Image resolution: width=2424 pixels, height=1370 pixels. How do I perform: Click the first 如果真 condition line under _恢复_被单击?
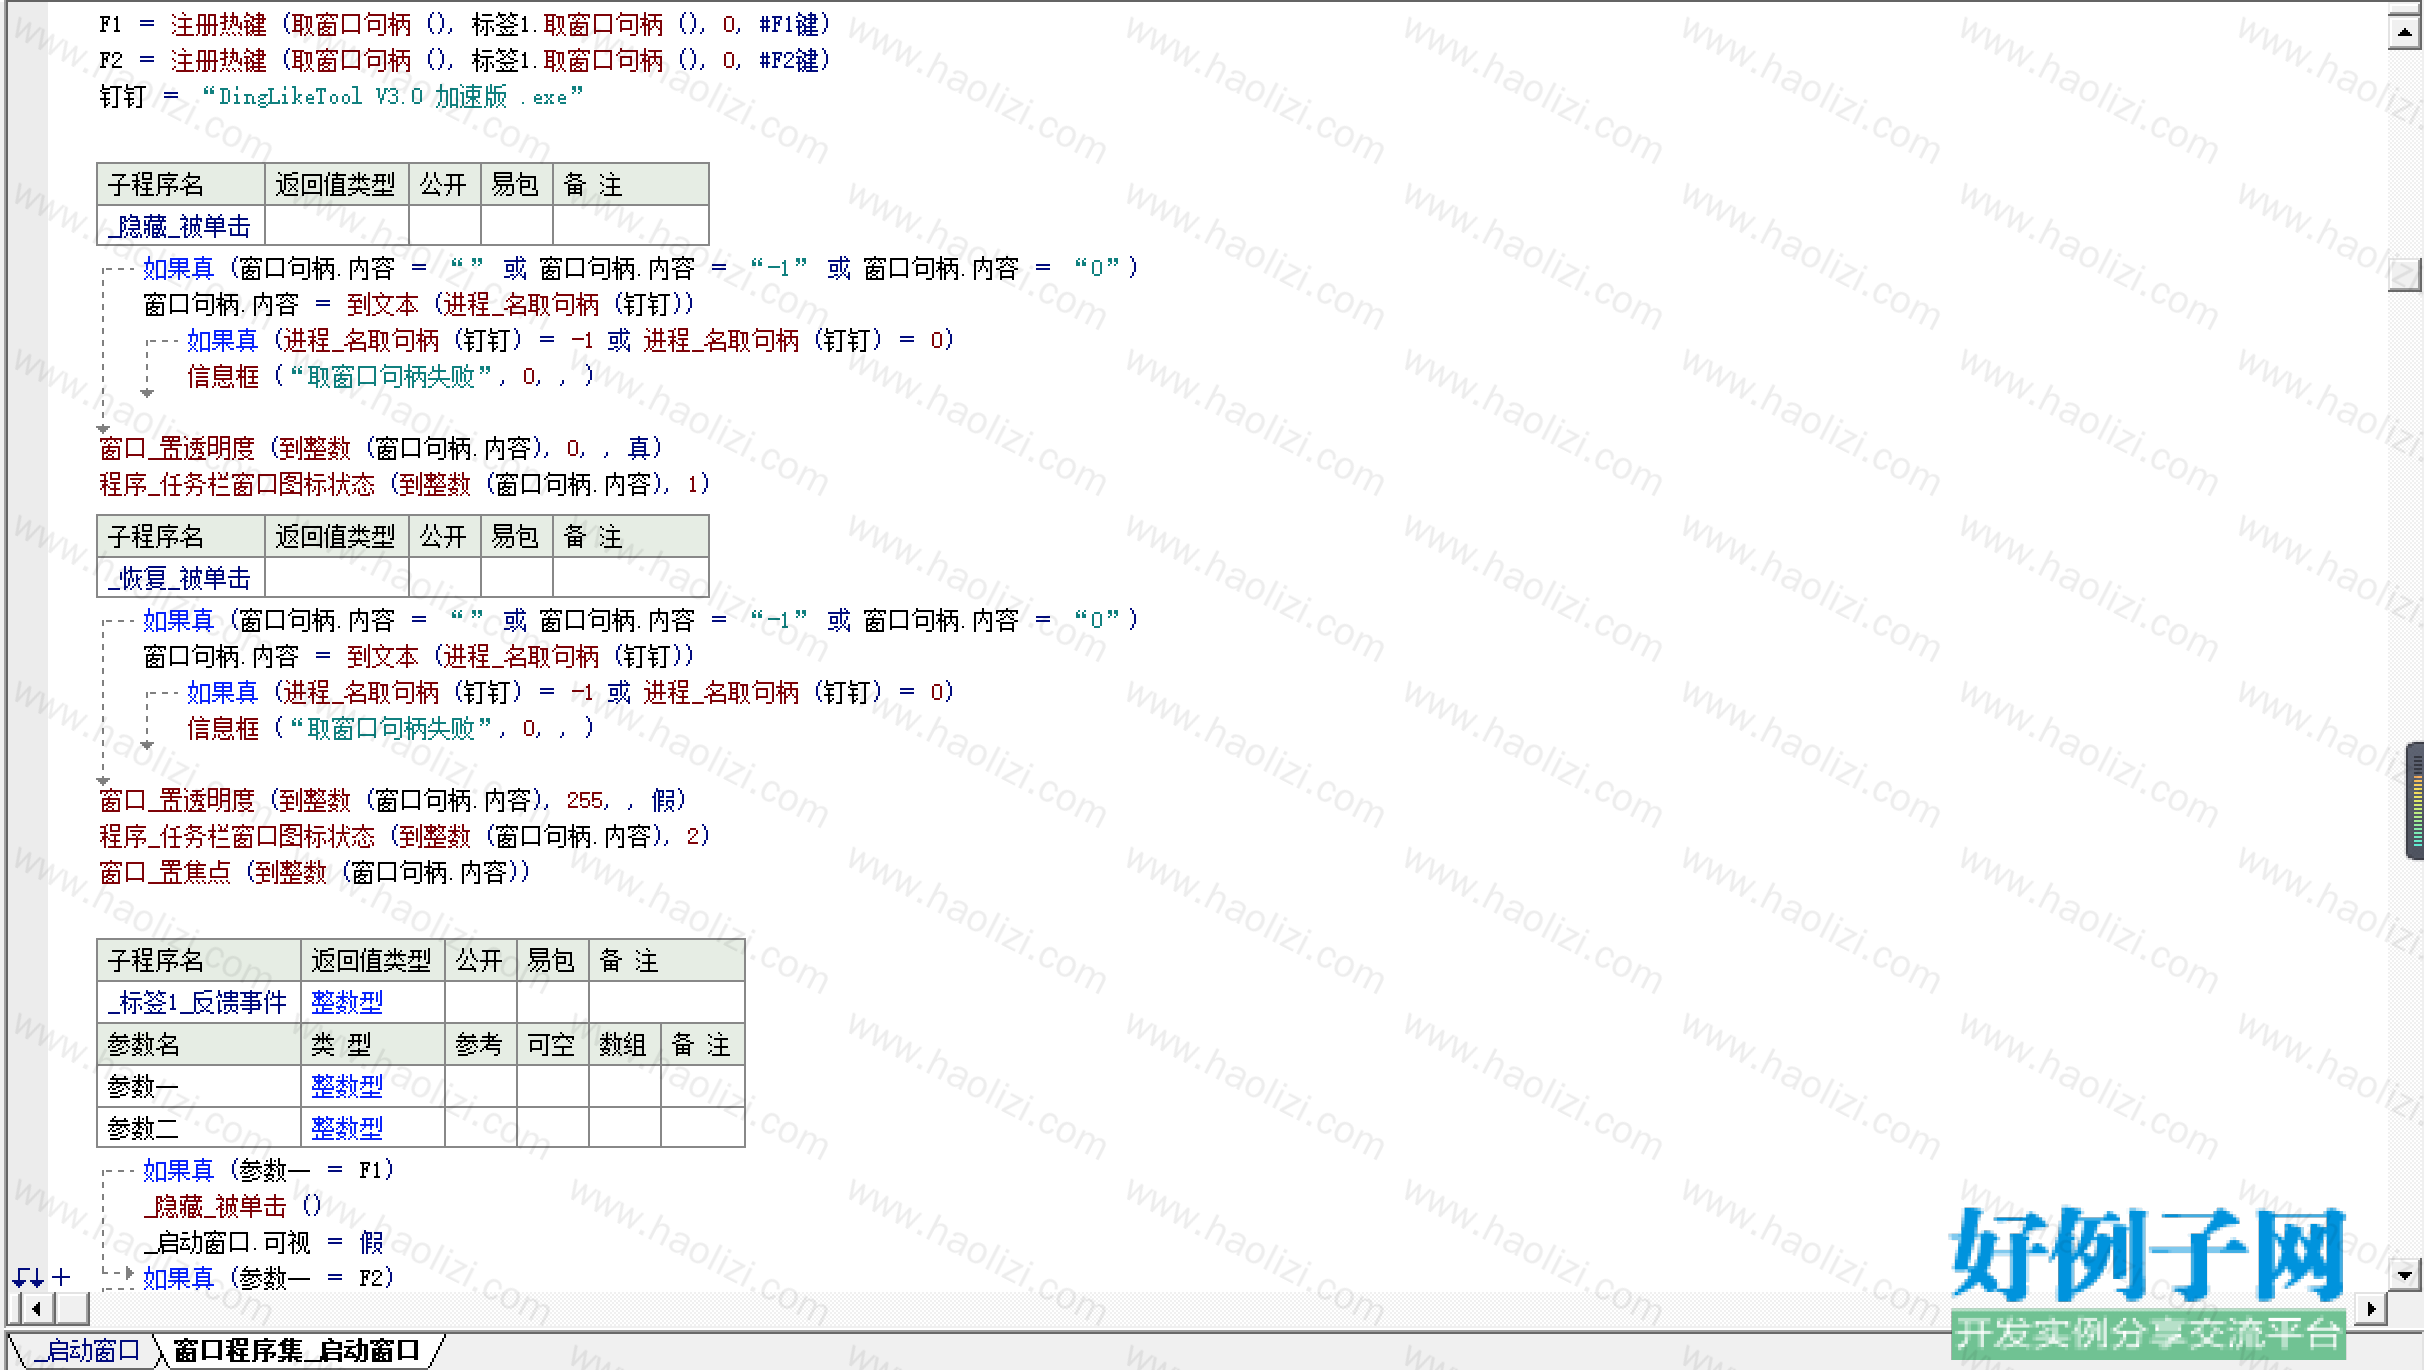641,620
